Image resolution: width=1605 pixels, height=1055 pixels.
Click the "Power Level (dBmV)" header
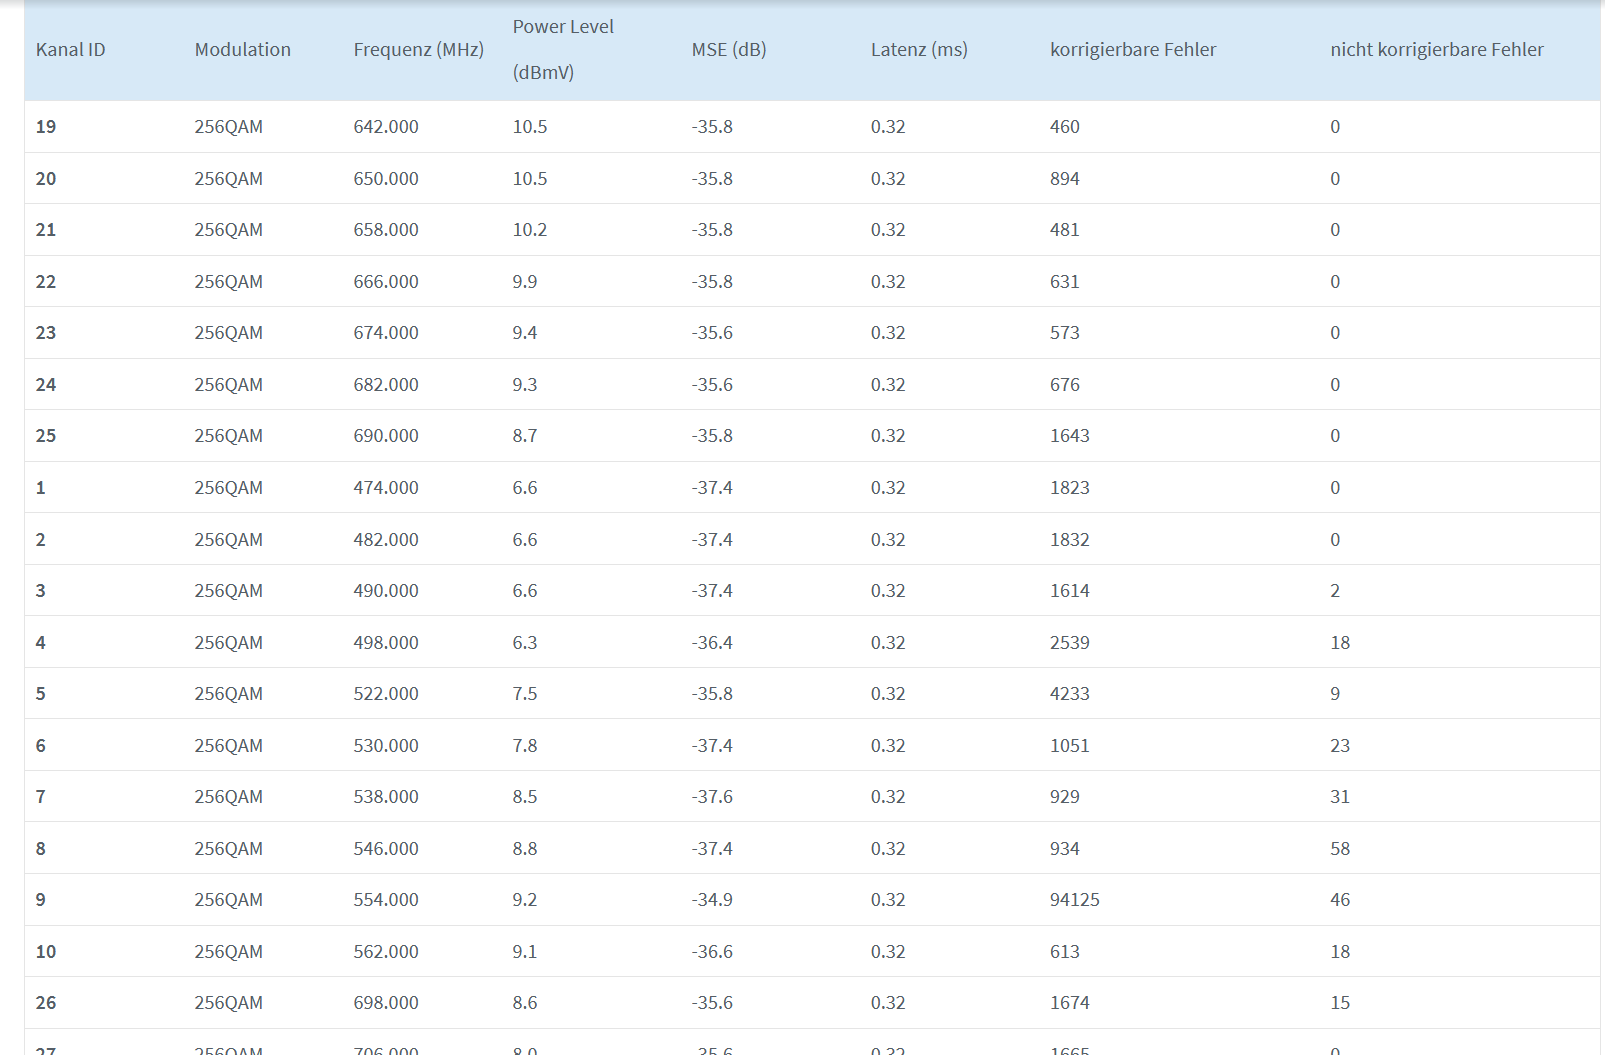[x=563, y=50]
